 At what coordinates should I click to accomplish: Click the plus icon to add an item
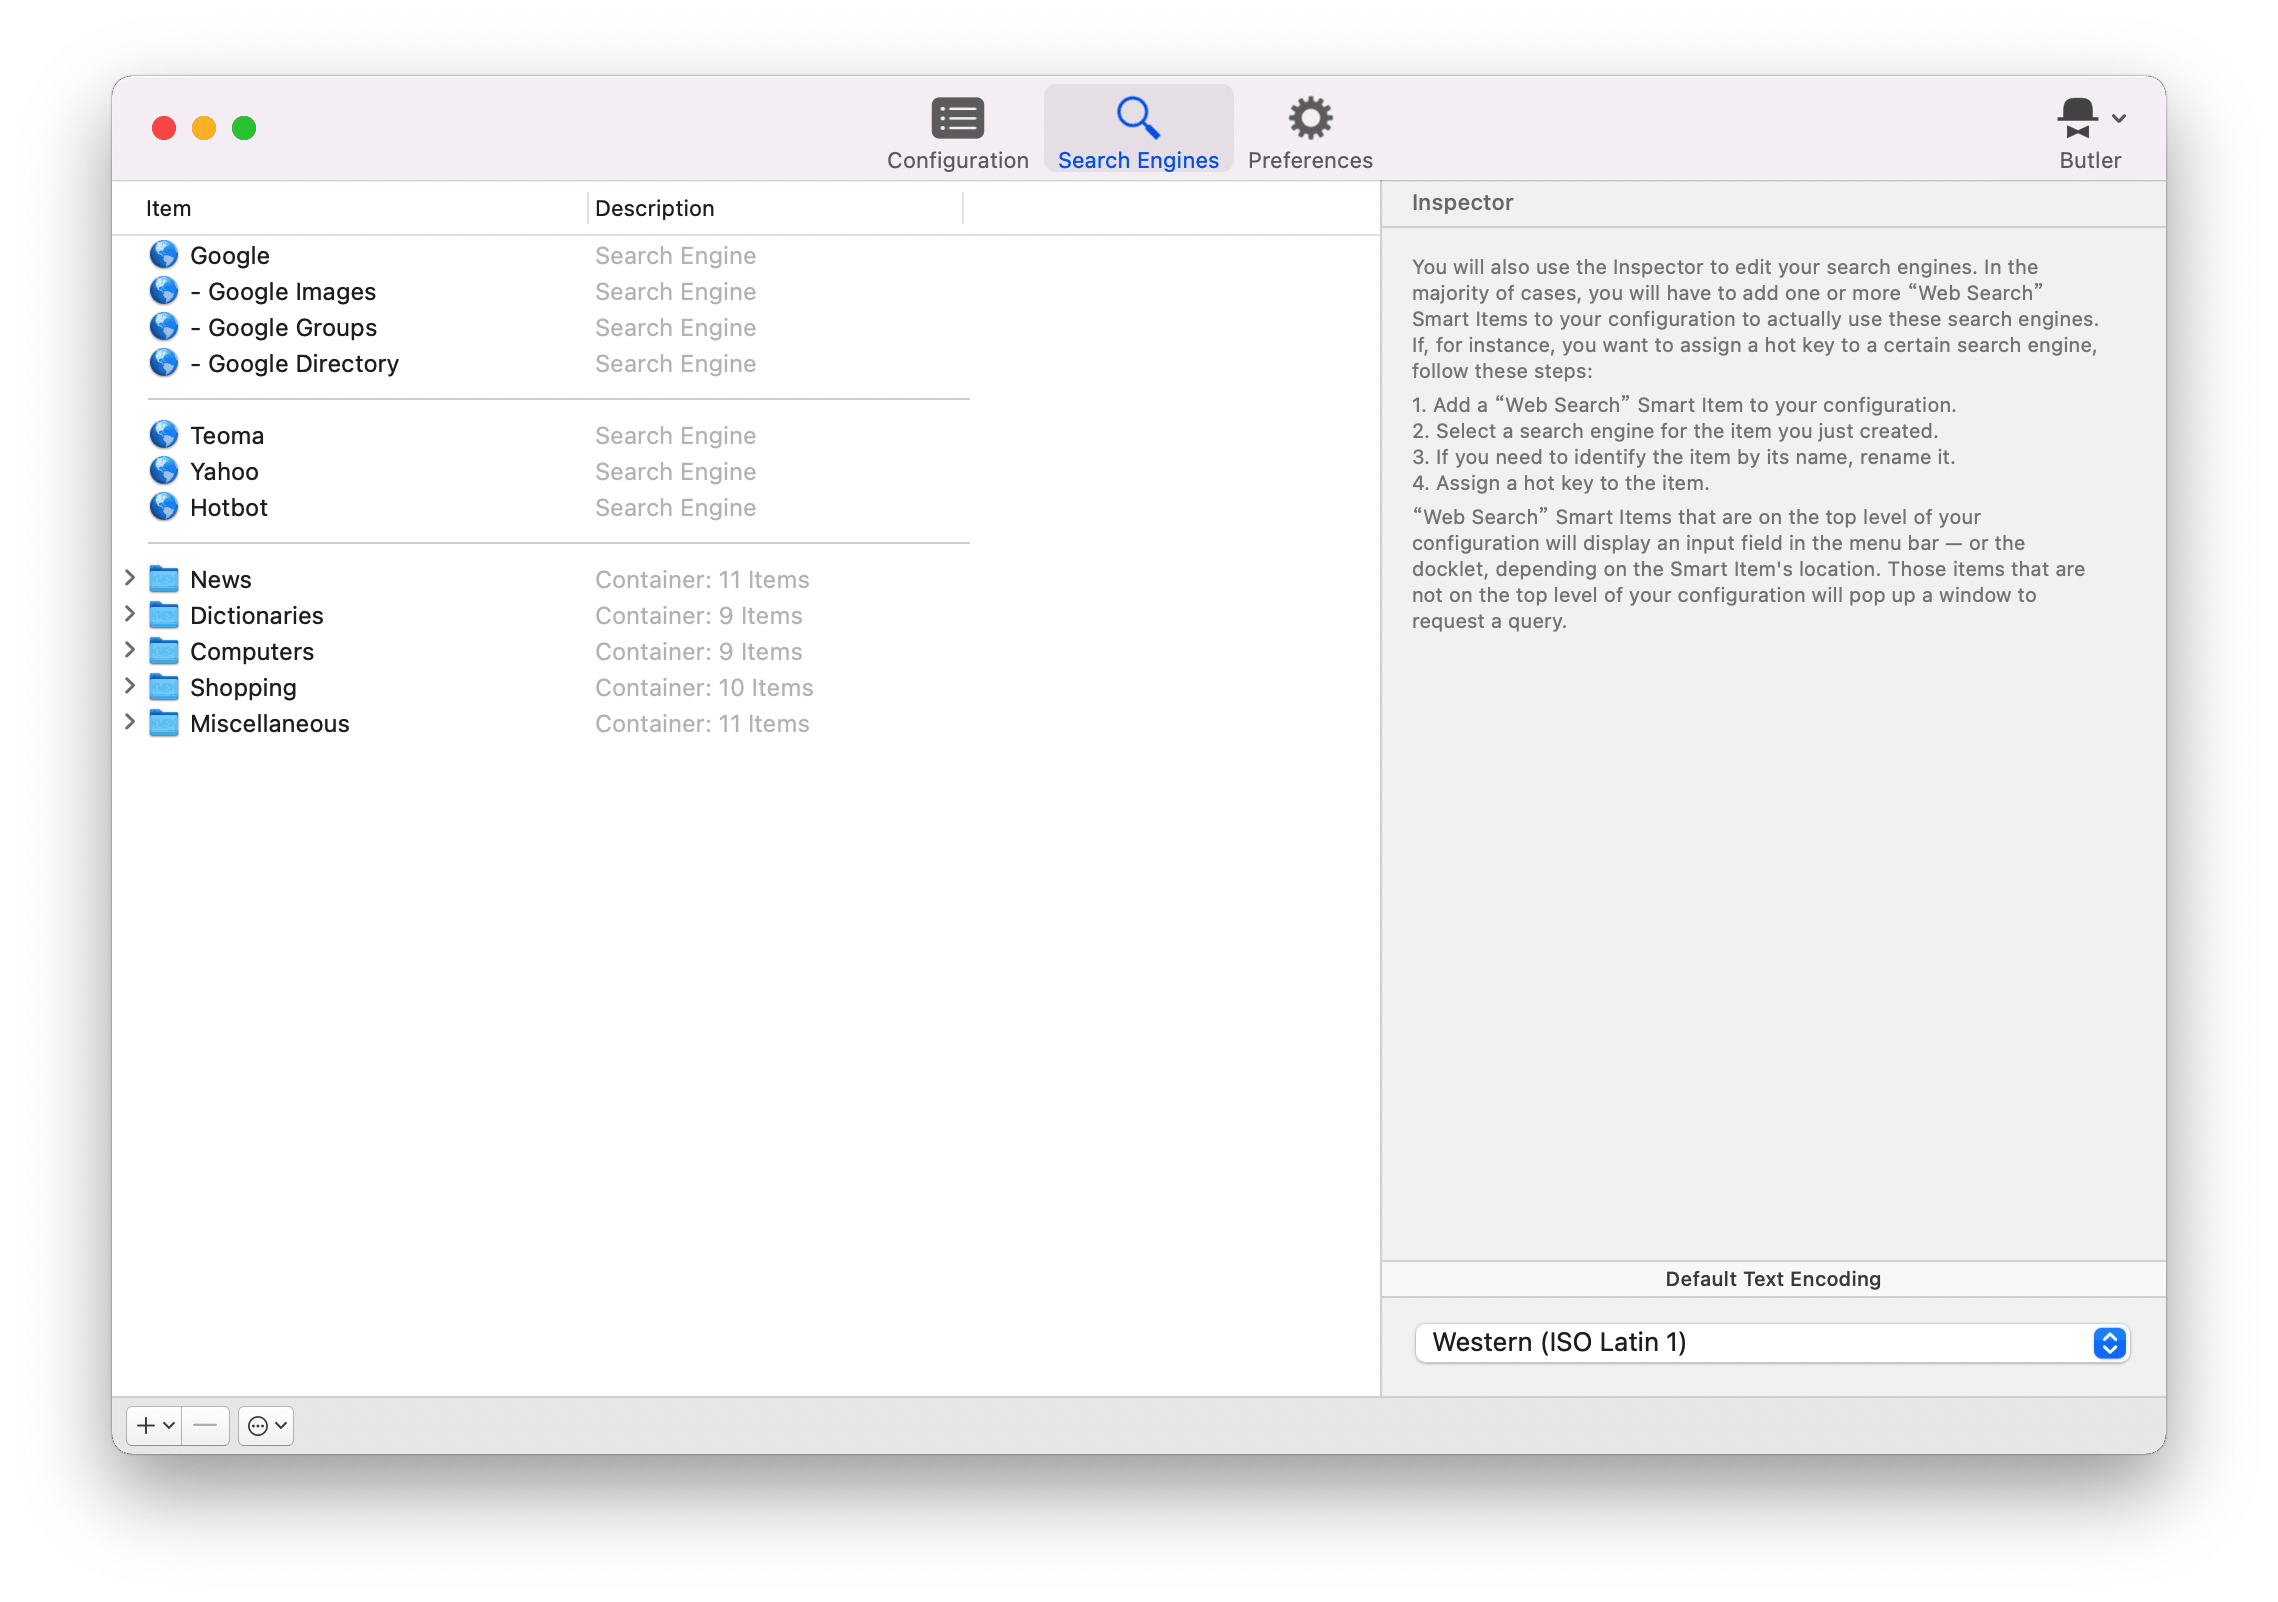pyautogui.click(x=148, y=1426)
